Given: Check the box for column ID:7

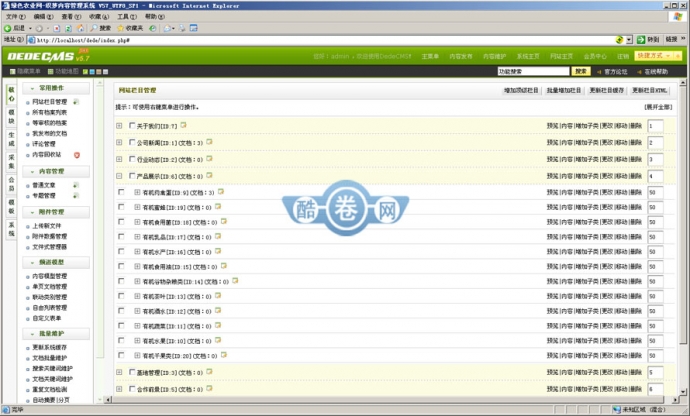Looking at the screenshot, I should tap(132, 125).
